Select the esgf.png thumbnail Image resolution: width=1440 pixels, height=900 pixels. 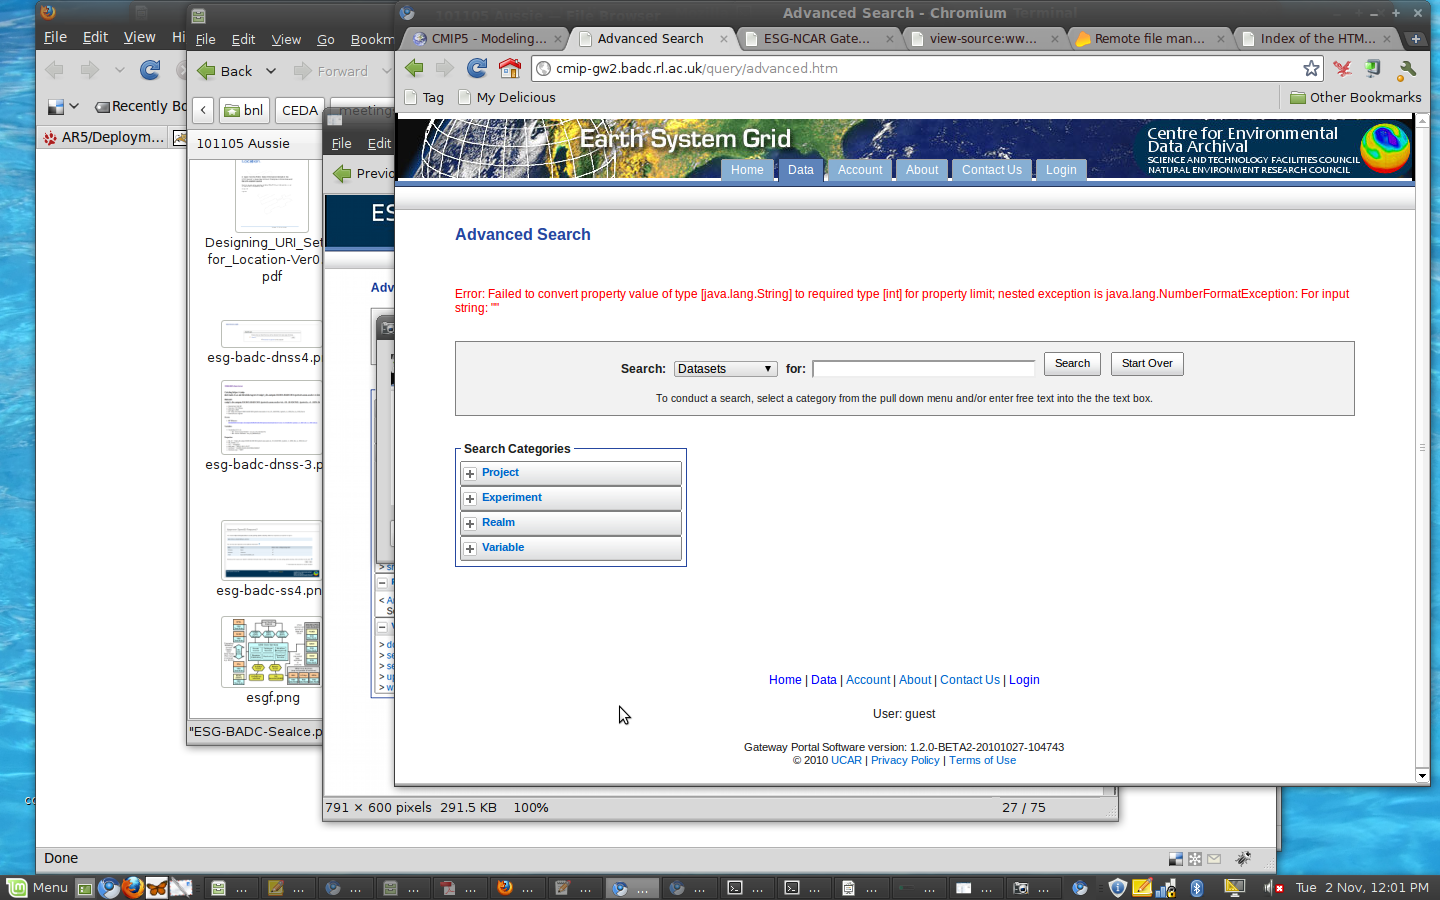[x=271, y=653]
